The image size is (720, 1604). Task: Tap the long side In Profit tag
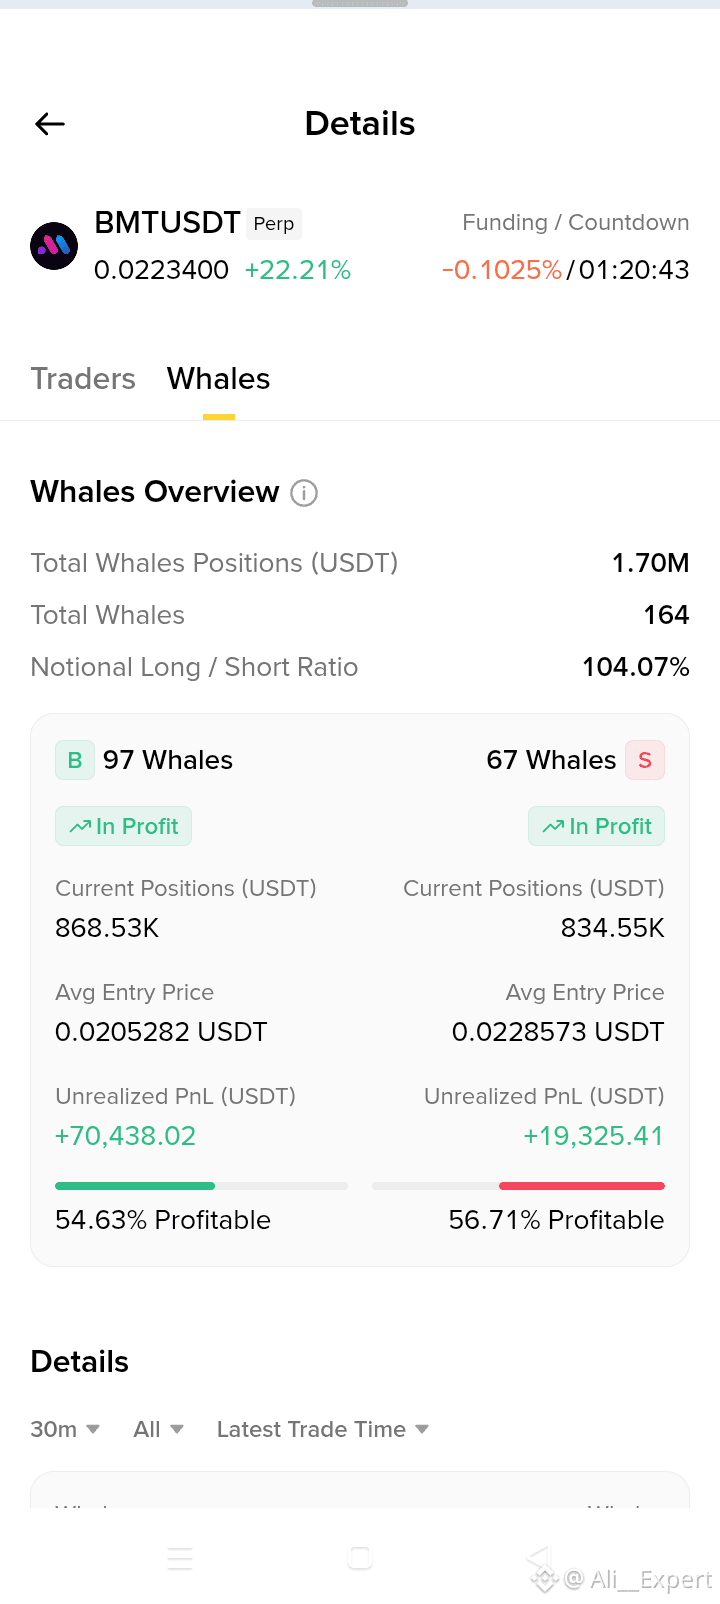point(124,826)
